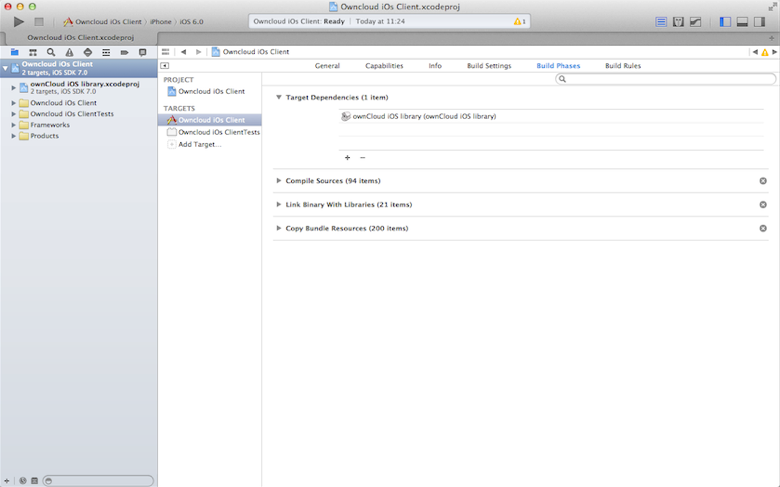Click the warning indicator in status bar
This screenshot has height=487, width=780.
point(519,21)
